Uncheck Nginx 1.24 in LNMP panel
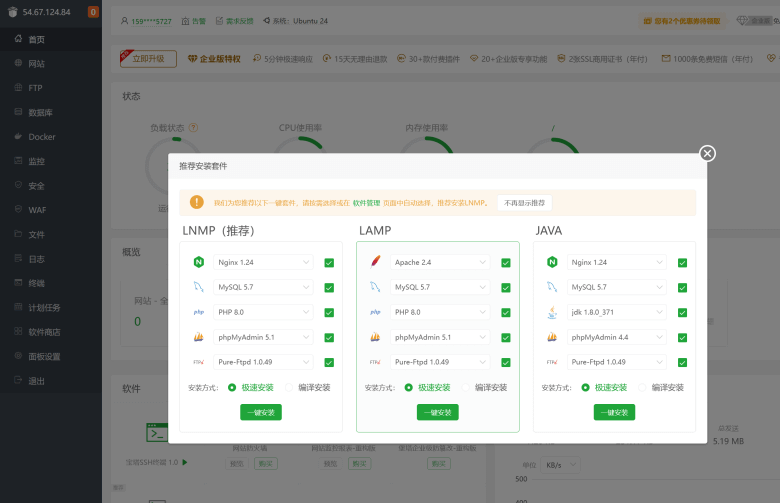Image resolution: width=780 pixels, height=503 pixels. pos(329,263)
